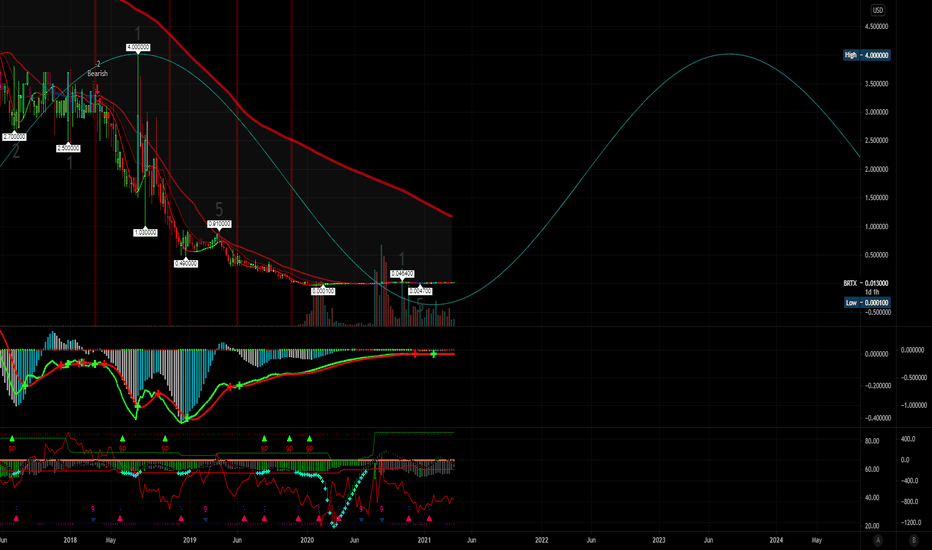Click the 4.000000 pivot label above the spike

coord(138,47)
